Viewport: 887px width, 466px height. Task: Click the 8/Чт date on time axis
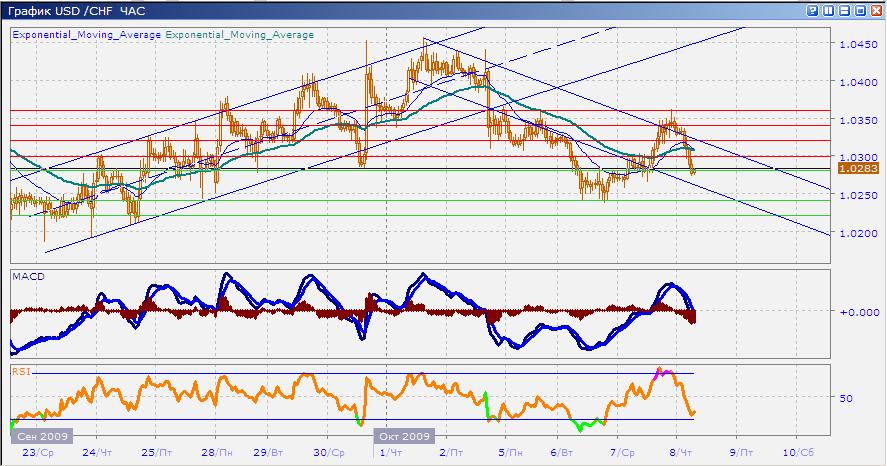(x=679, y=452)
